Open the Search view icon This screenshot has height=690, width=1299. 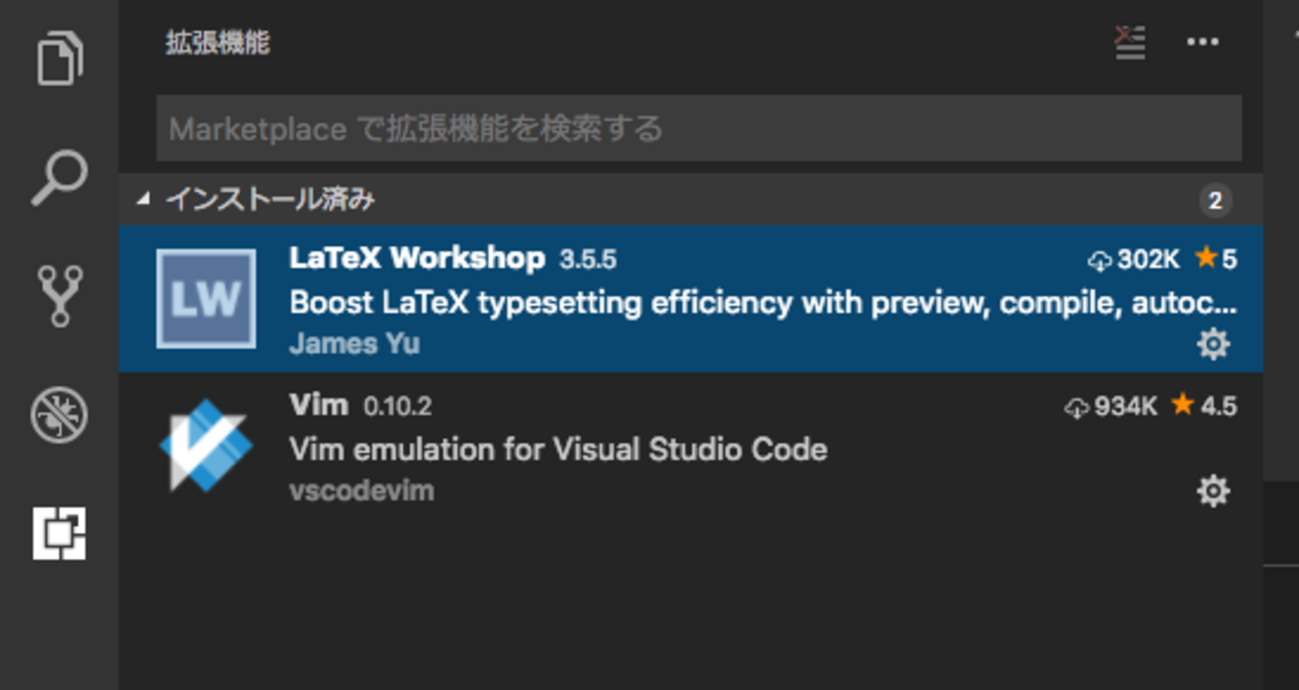[59, 178]
